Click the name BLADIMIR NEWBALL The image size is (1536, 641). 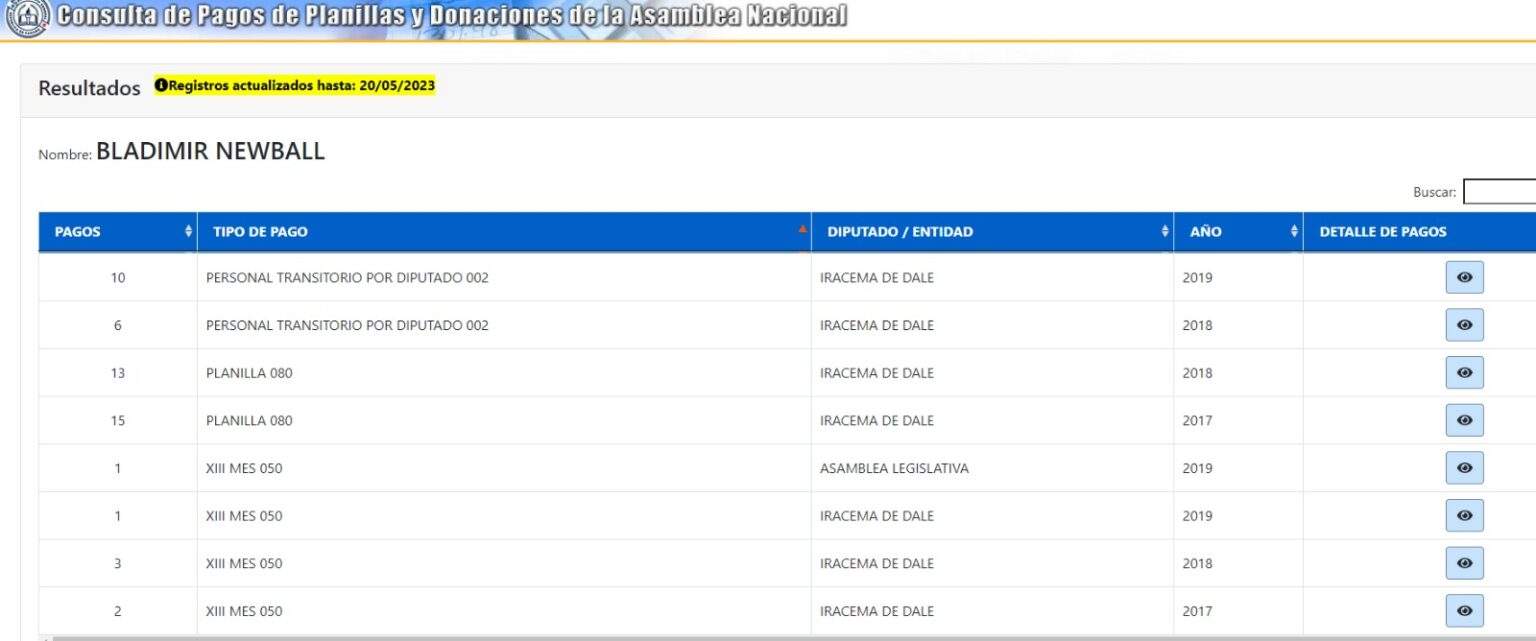pos(211,152)
